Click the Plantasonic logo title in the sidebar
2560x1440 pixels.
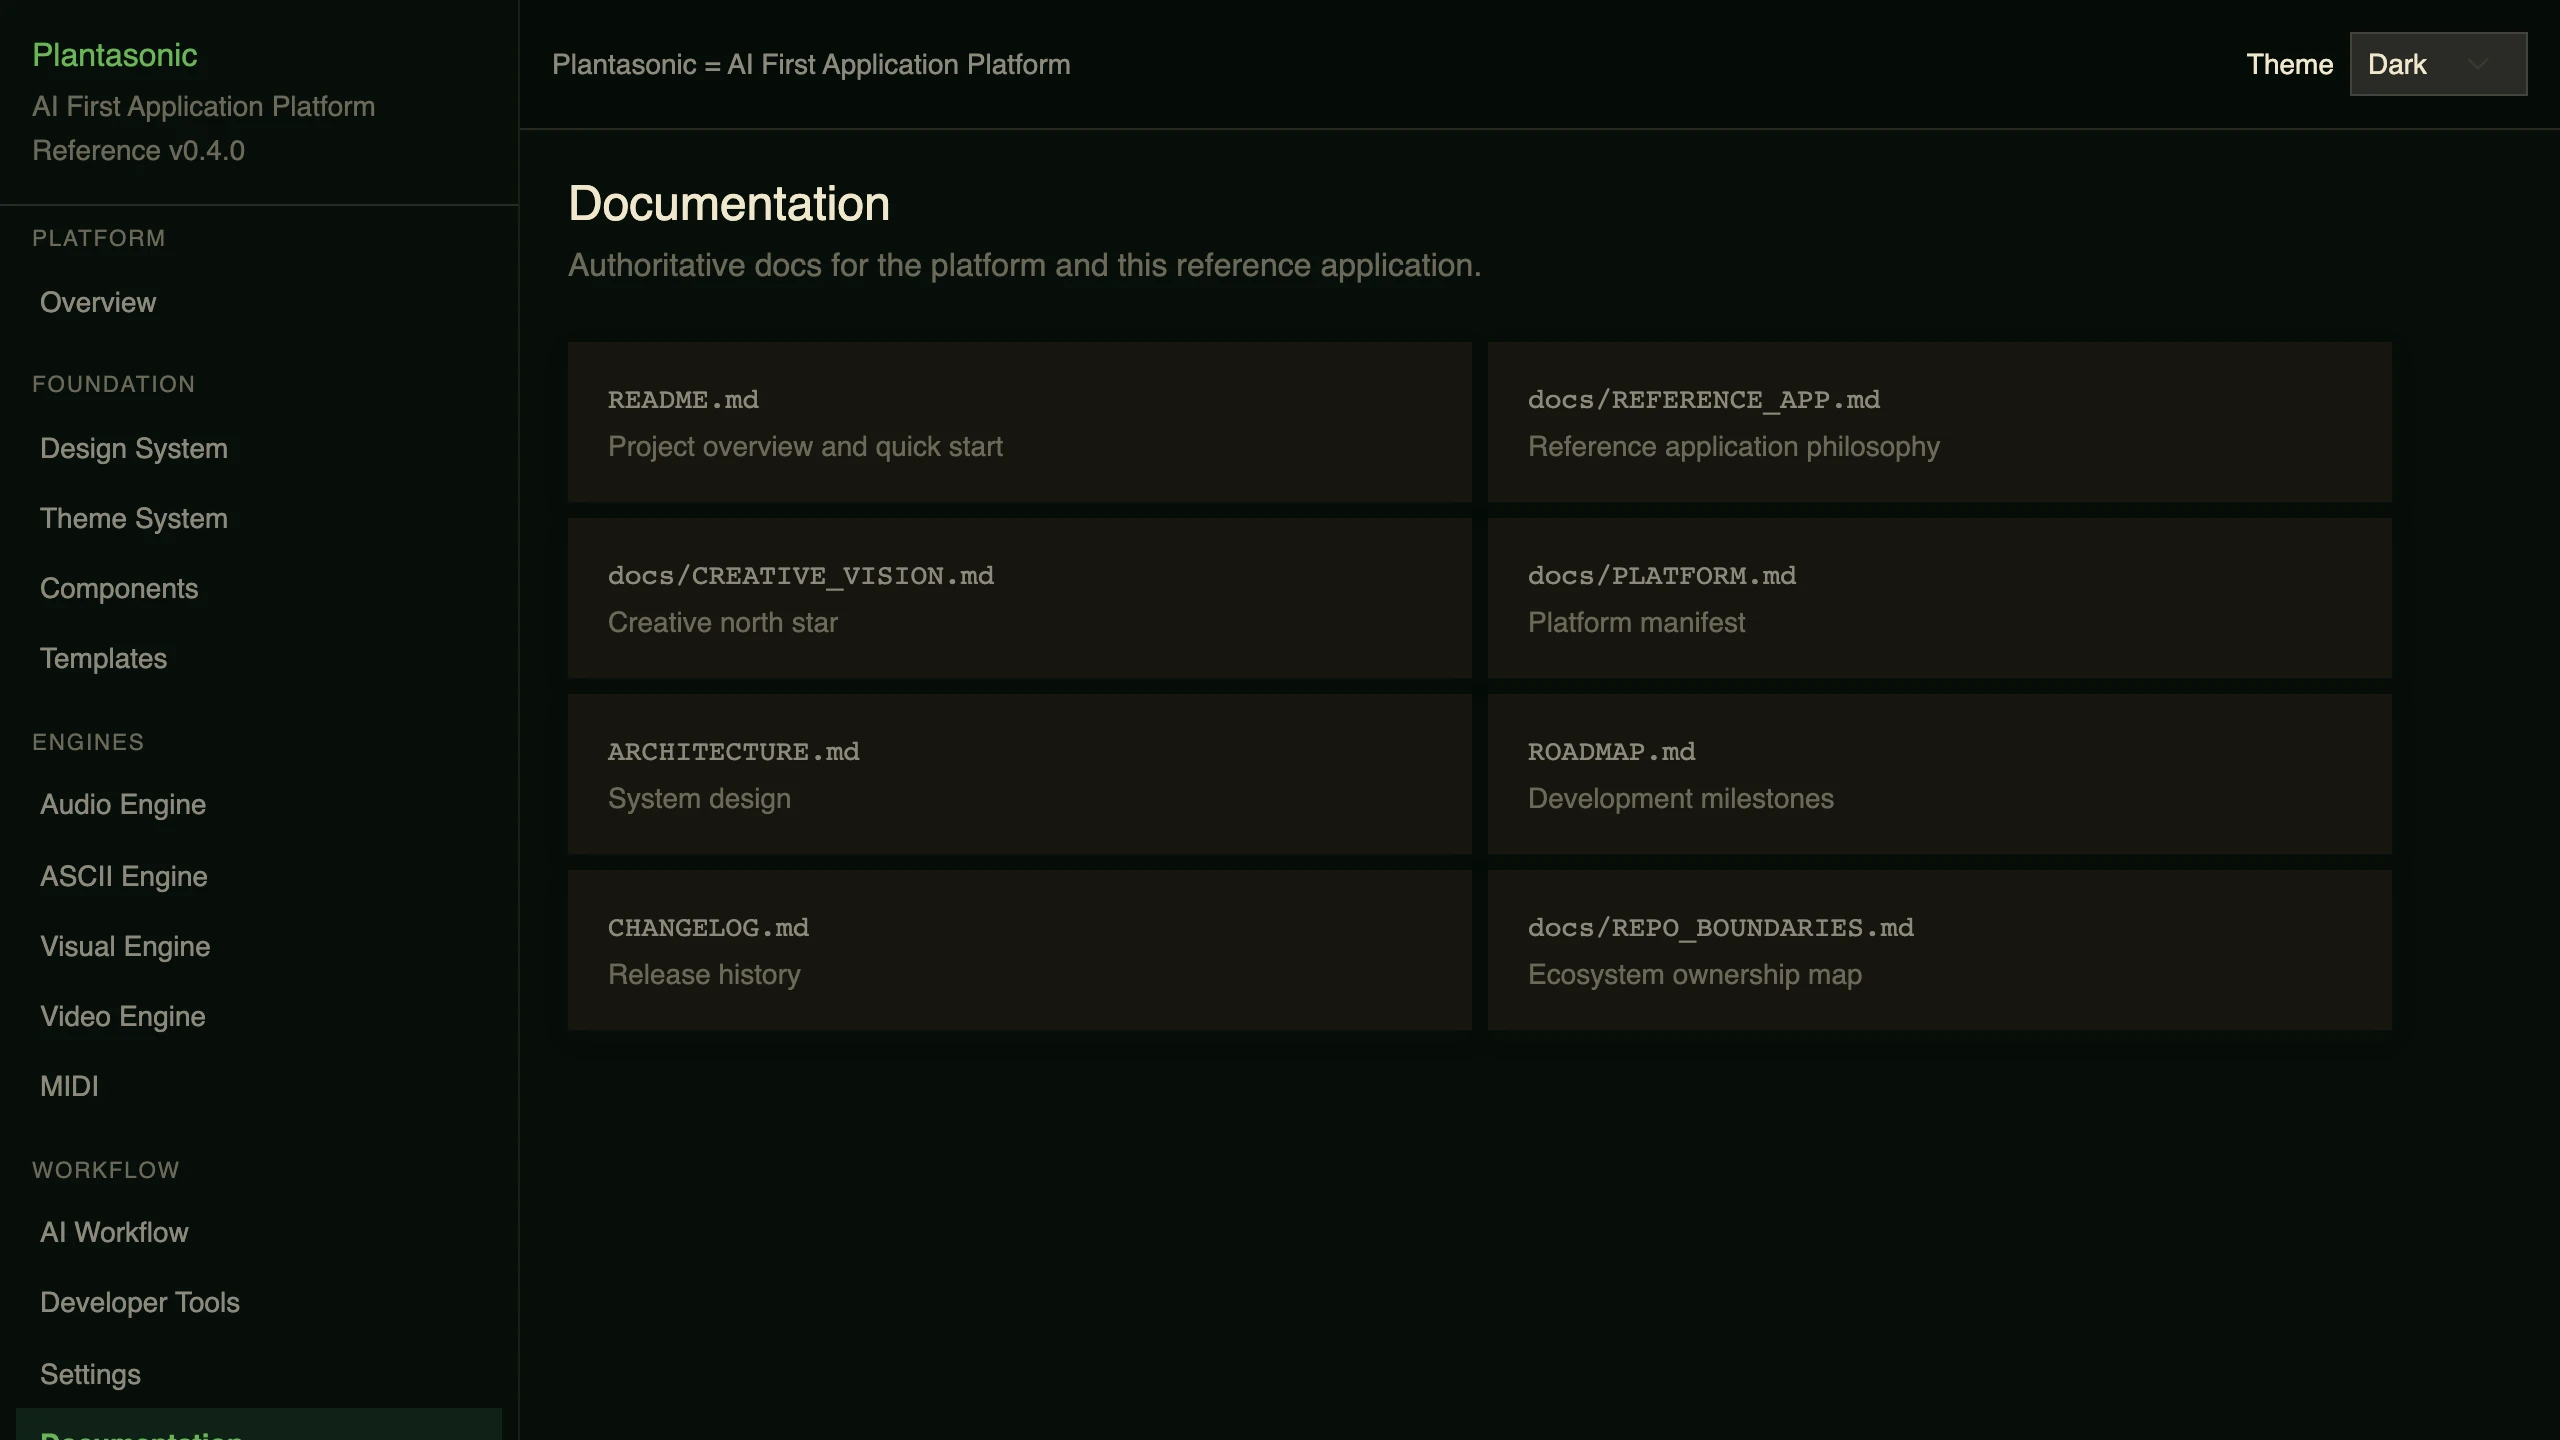pos(114,55)
